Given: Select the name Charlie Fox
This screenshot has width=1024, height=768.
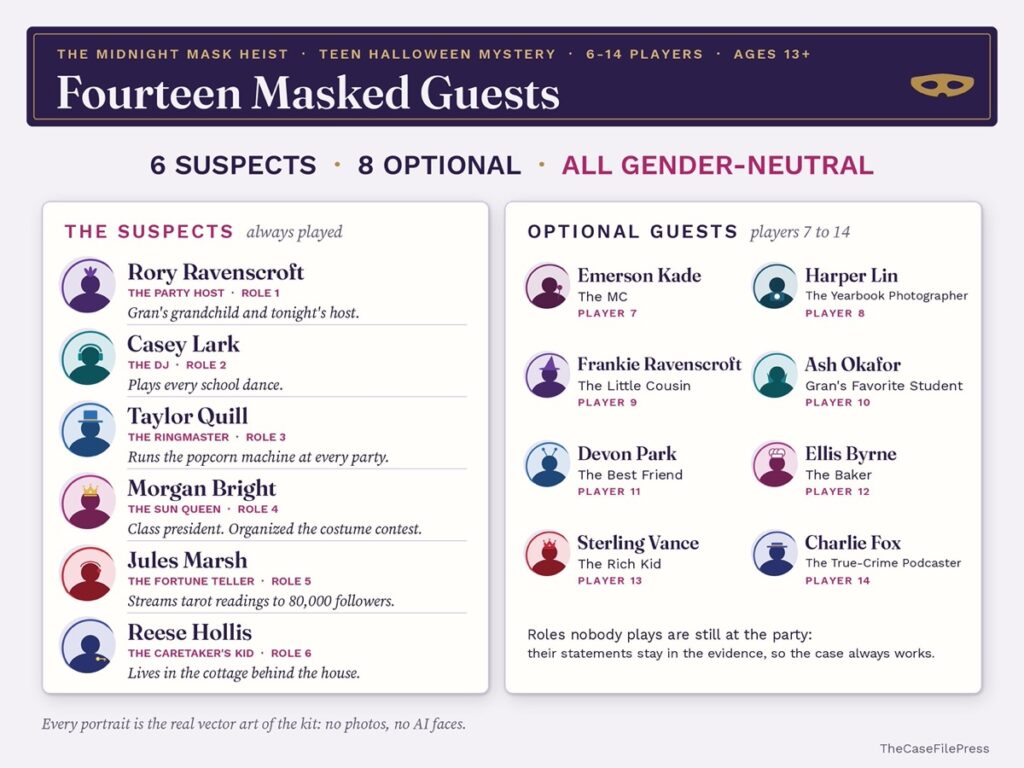Looking at the screenshot, I should tap(853, 543).
